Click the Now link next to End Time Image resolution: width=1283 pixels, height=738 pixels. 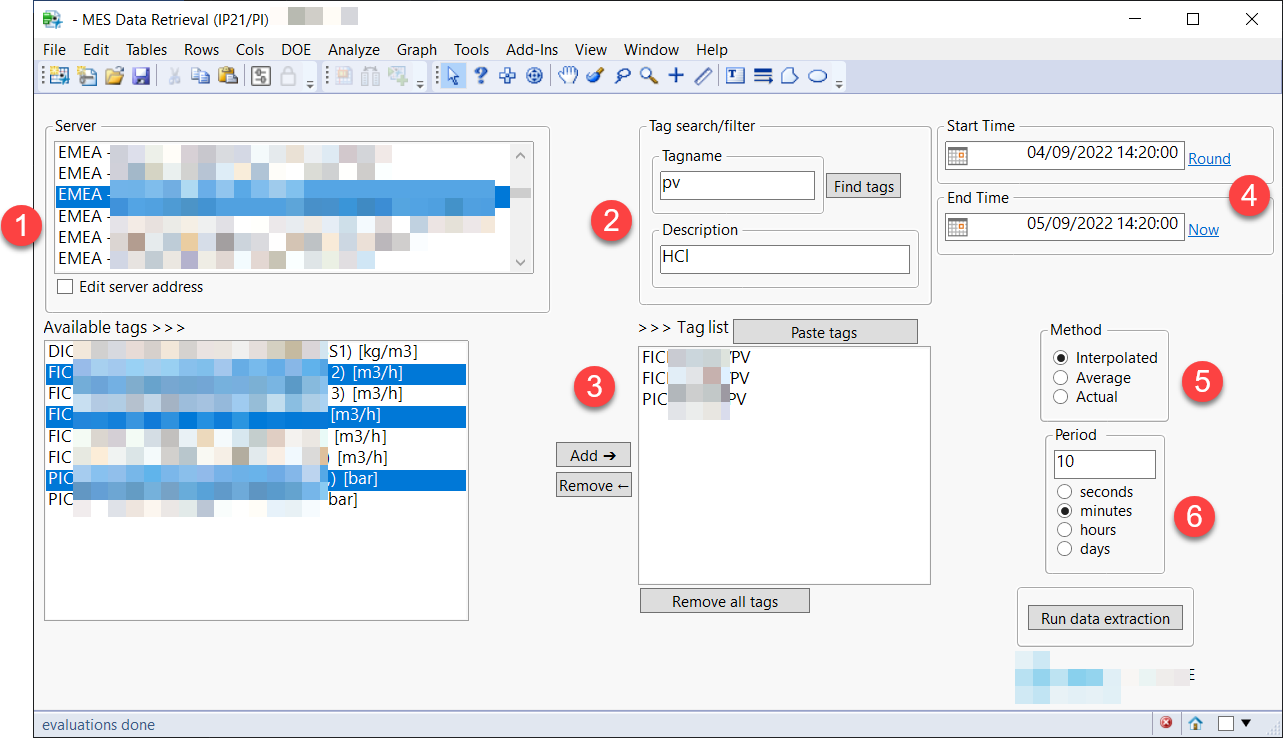1203,229
